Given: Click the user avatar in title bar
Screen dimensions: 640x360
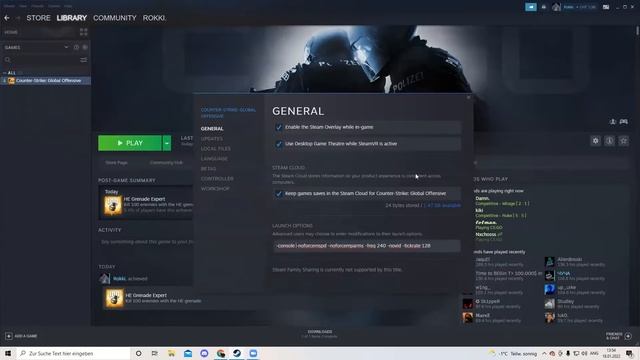Looking at the screenshot, I should 556,7.
